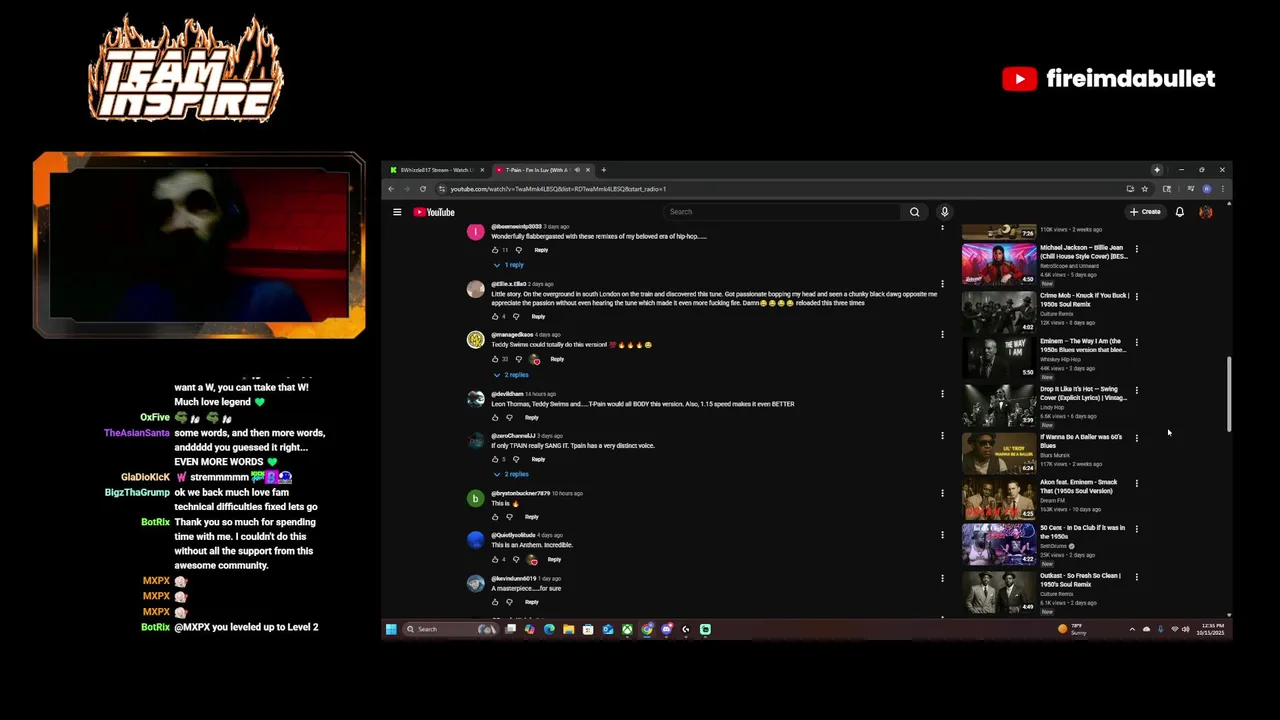
Task: Open If Wanna Be A Baller 60's Blues title
Action: [1081, 441]
